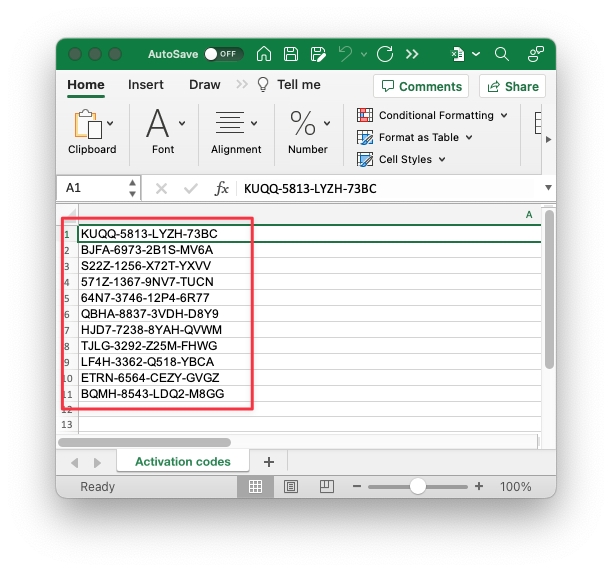The image size is (612, 572).
Task: Click the Redo arrow icon
Action: tap(384, 54)
